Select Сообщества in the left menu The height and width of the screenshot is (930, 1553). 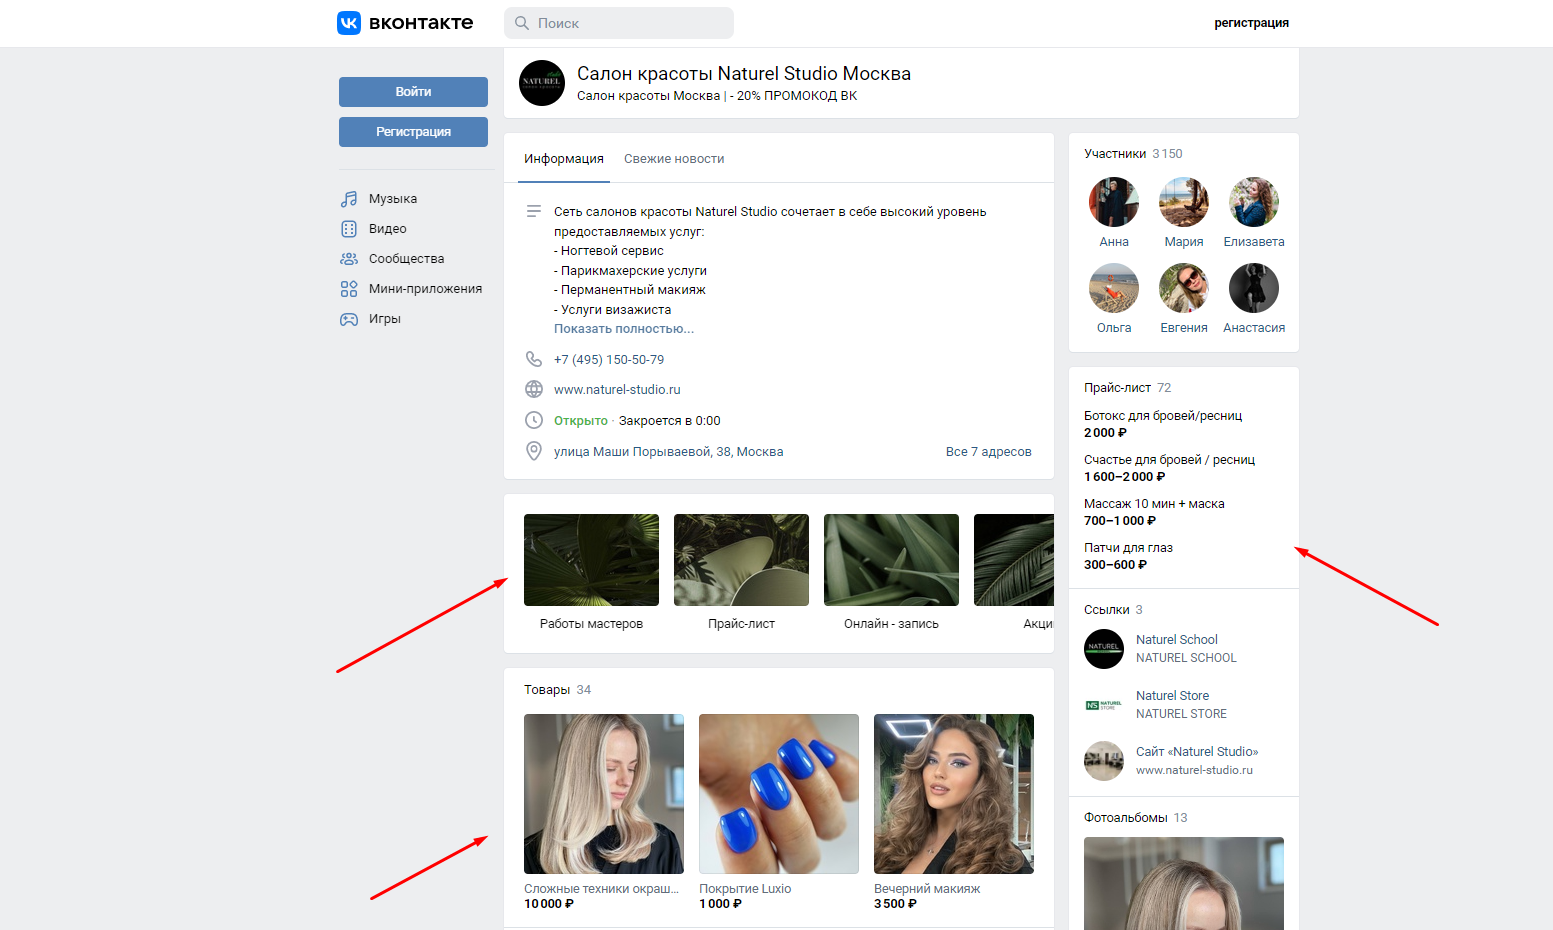click(406, 259)
